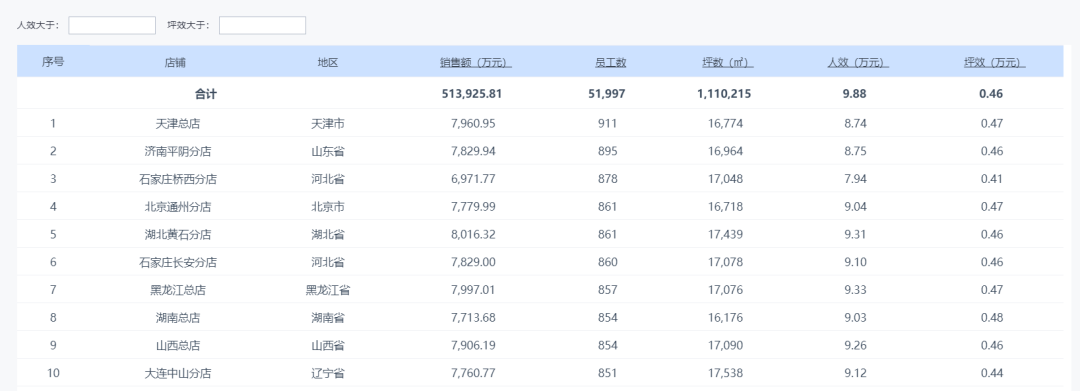Viewport: 1080px width, 391px height.
Task: Choose the 北京通州分店 cell
Action: click(178, 207)
